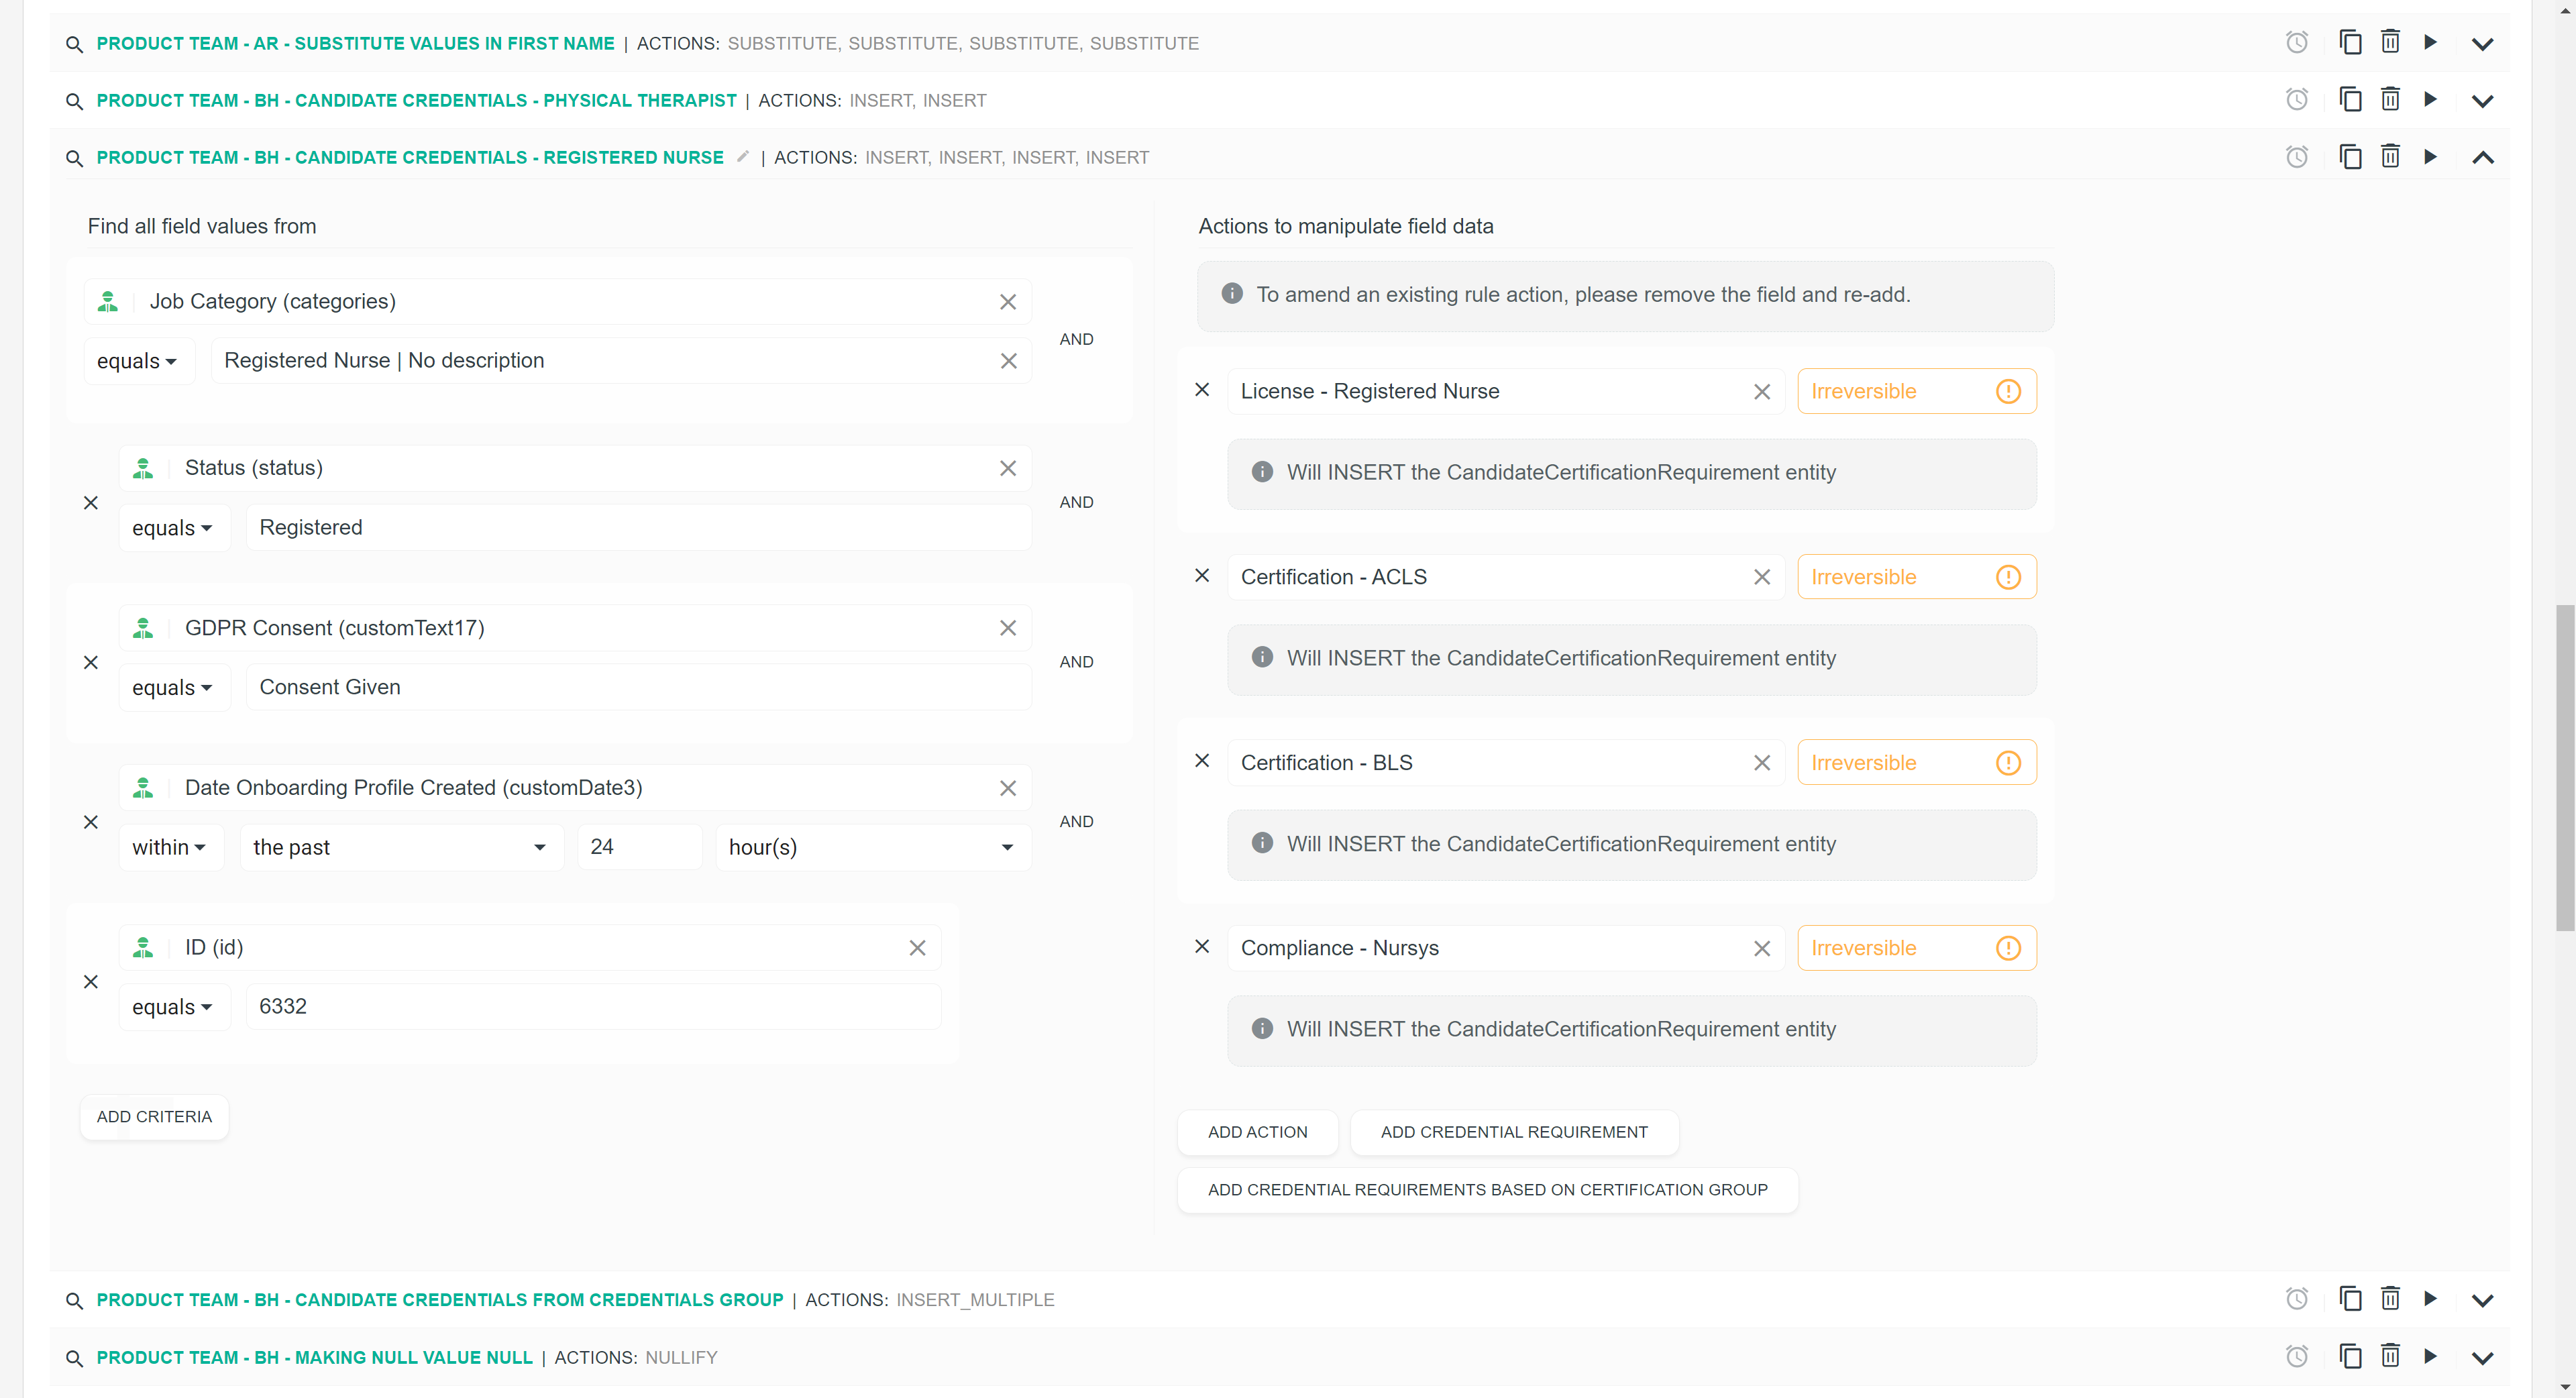The width and height of the screenshot is (2576, 1398).
Task: Duplicate the Physical Therapist credentials rule
Action: (x=2351, y=99)
